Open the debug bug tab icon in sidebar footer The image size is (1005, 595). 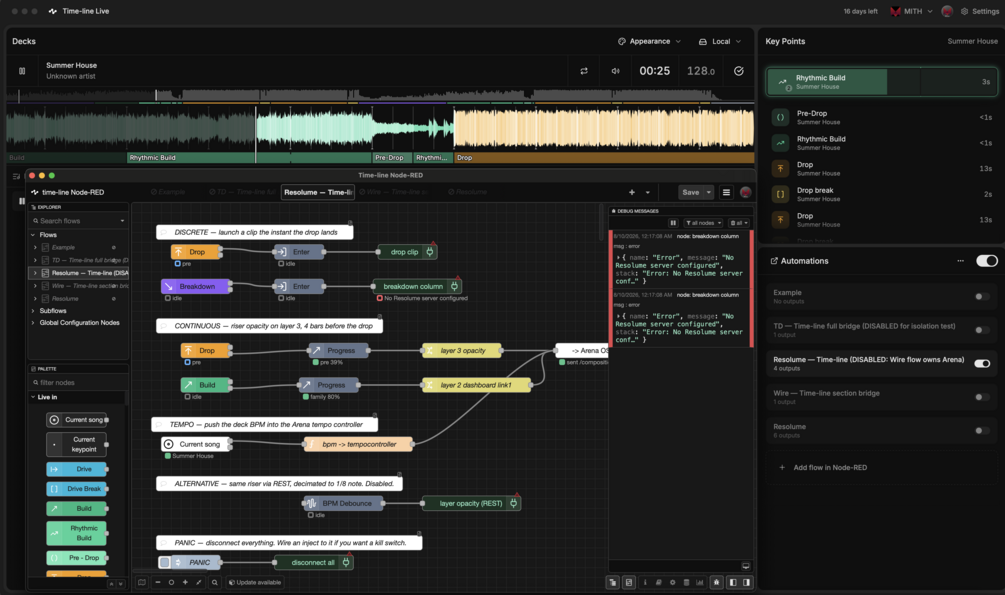click(716, 583)
